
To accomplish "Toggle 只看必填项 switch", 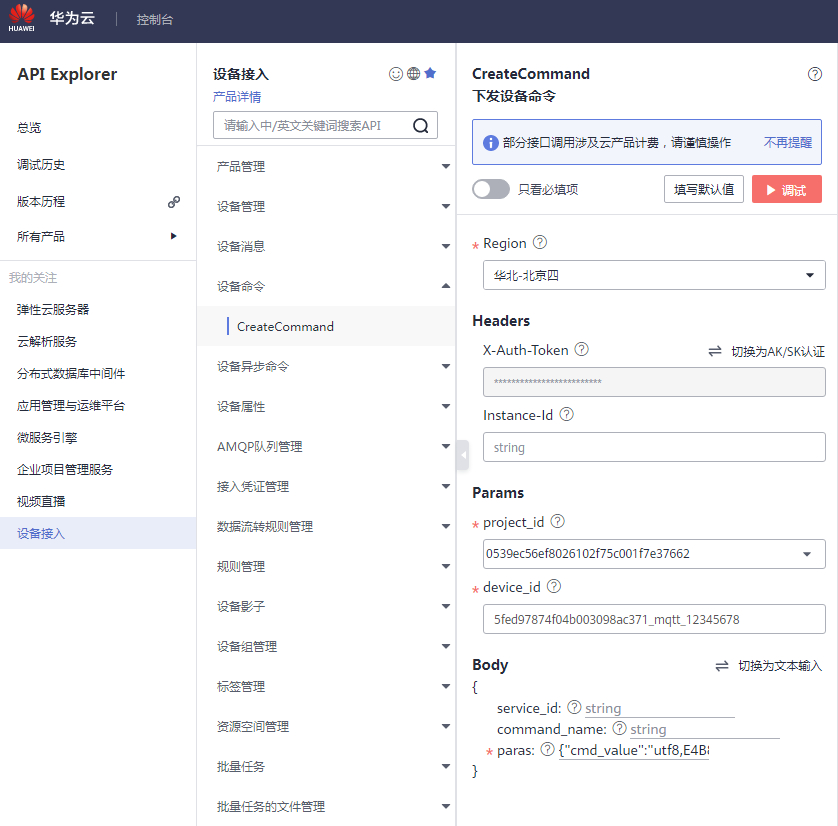I will [x=491, y=189].
